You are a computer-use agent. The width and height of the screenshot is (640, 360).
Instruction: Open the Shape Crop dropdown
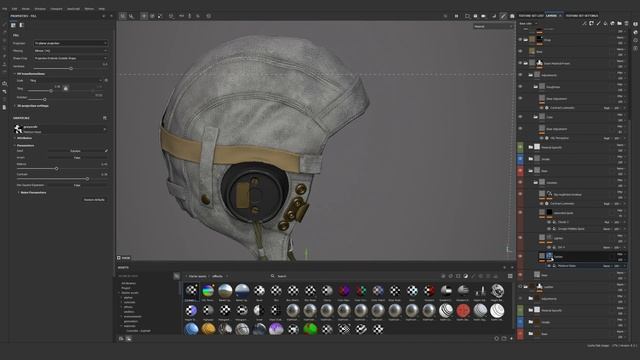71,58
